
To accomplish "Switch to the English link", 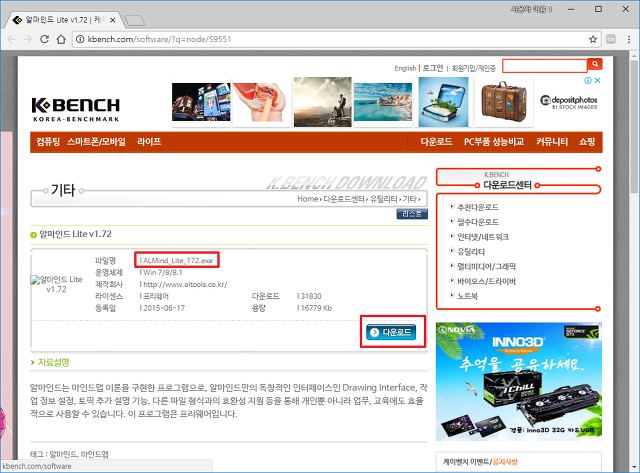I will 405,68.
